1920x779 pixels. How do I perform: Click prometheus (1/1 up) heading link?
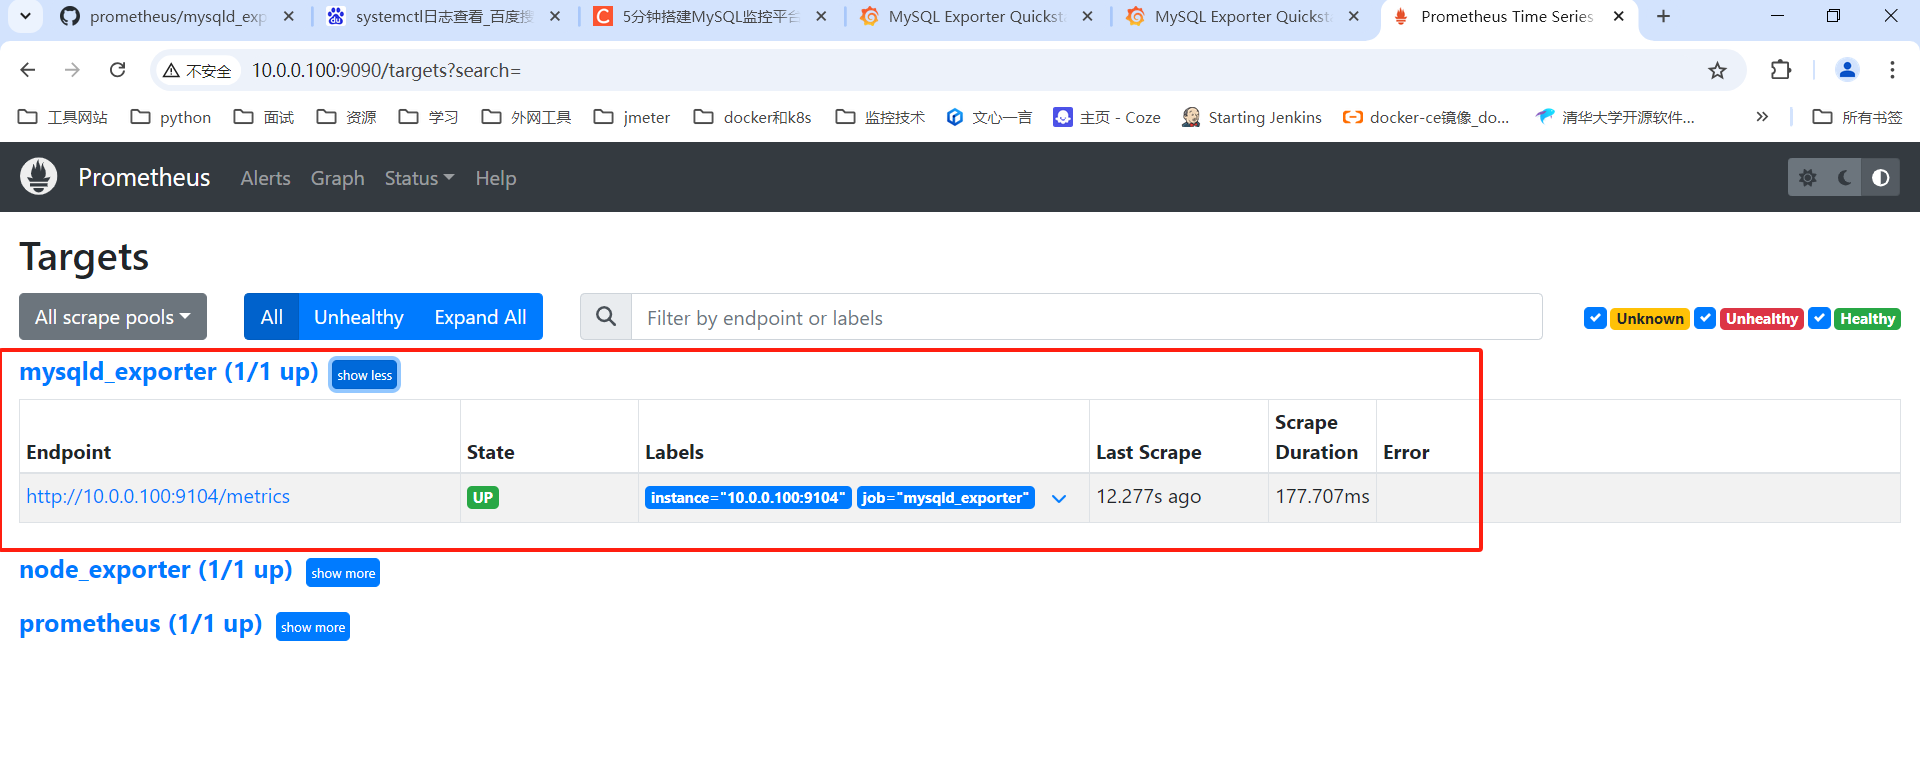pos(141,624)
